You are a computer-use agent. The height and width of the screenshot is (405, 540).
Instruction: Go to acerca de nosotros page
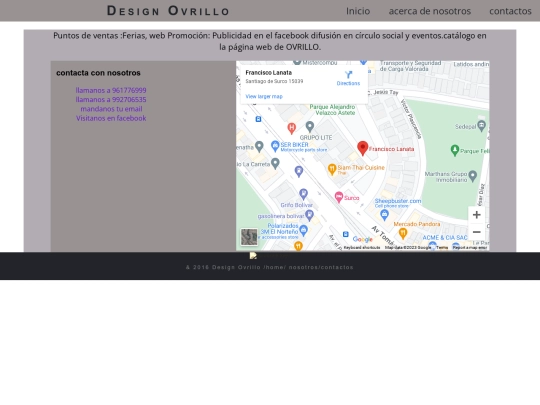pos(429,11)
